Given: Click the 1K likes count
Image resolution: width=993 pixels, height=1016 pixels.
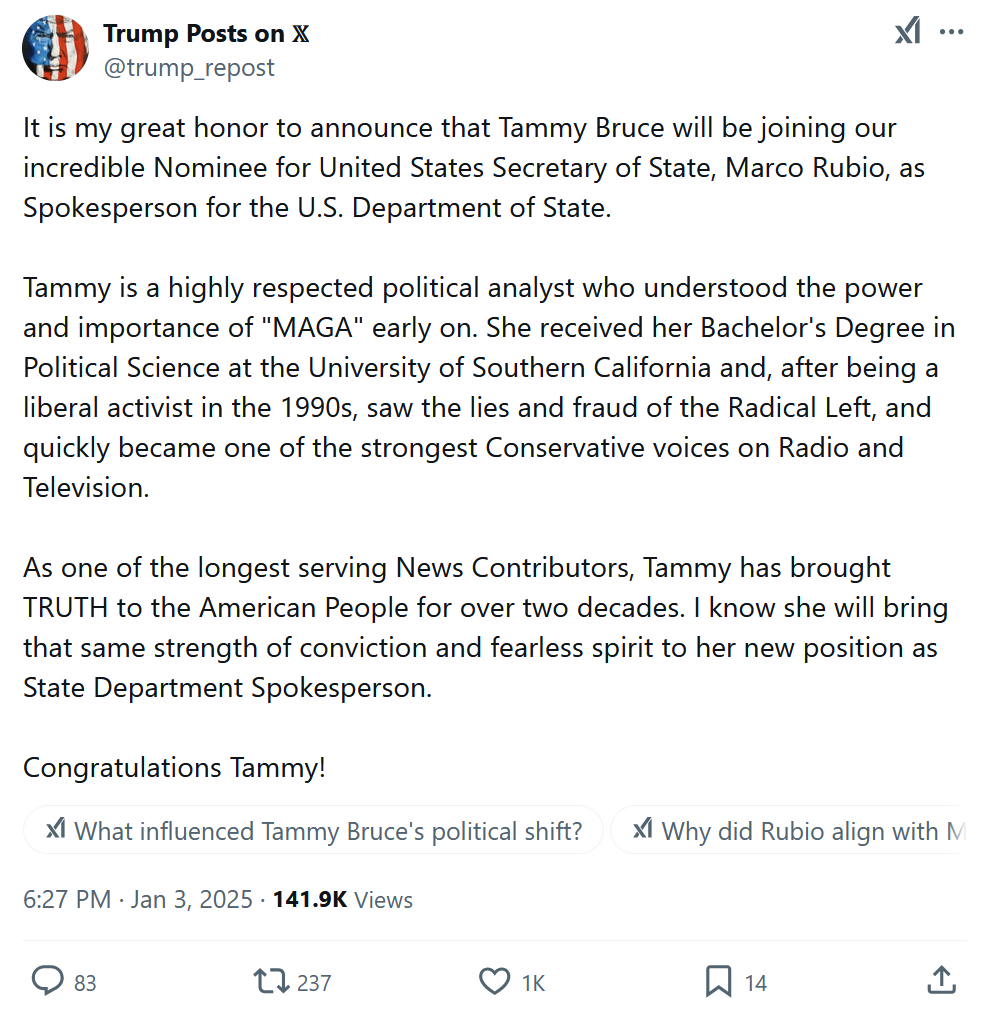Looking at the screenshot, I should [x=534, y=983].
